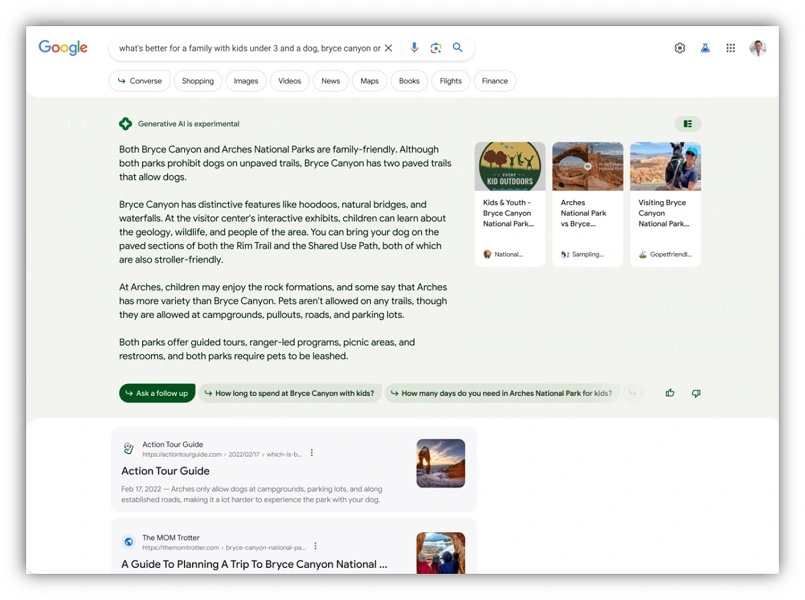This screenshot has width=805, height=600.
Task: Open the Google apps grid
Action: click(x=731, y=48)
